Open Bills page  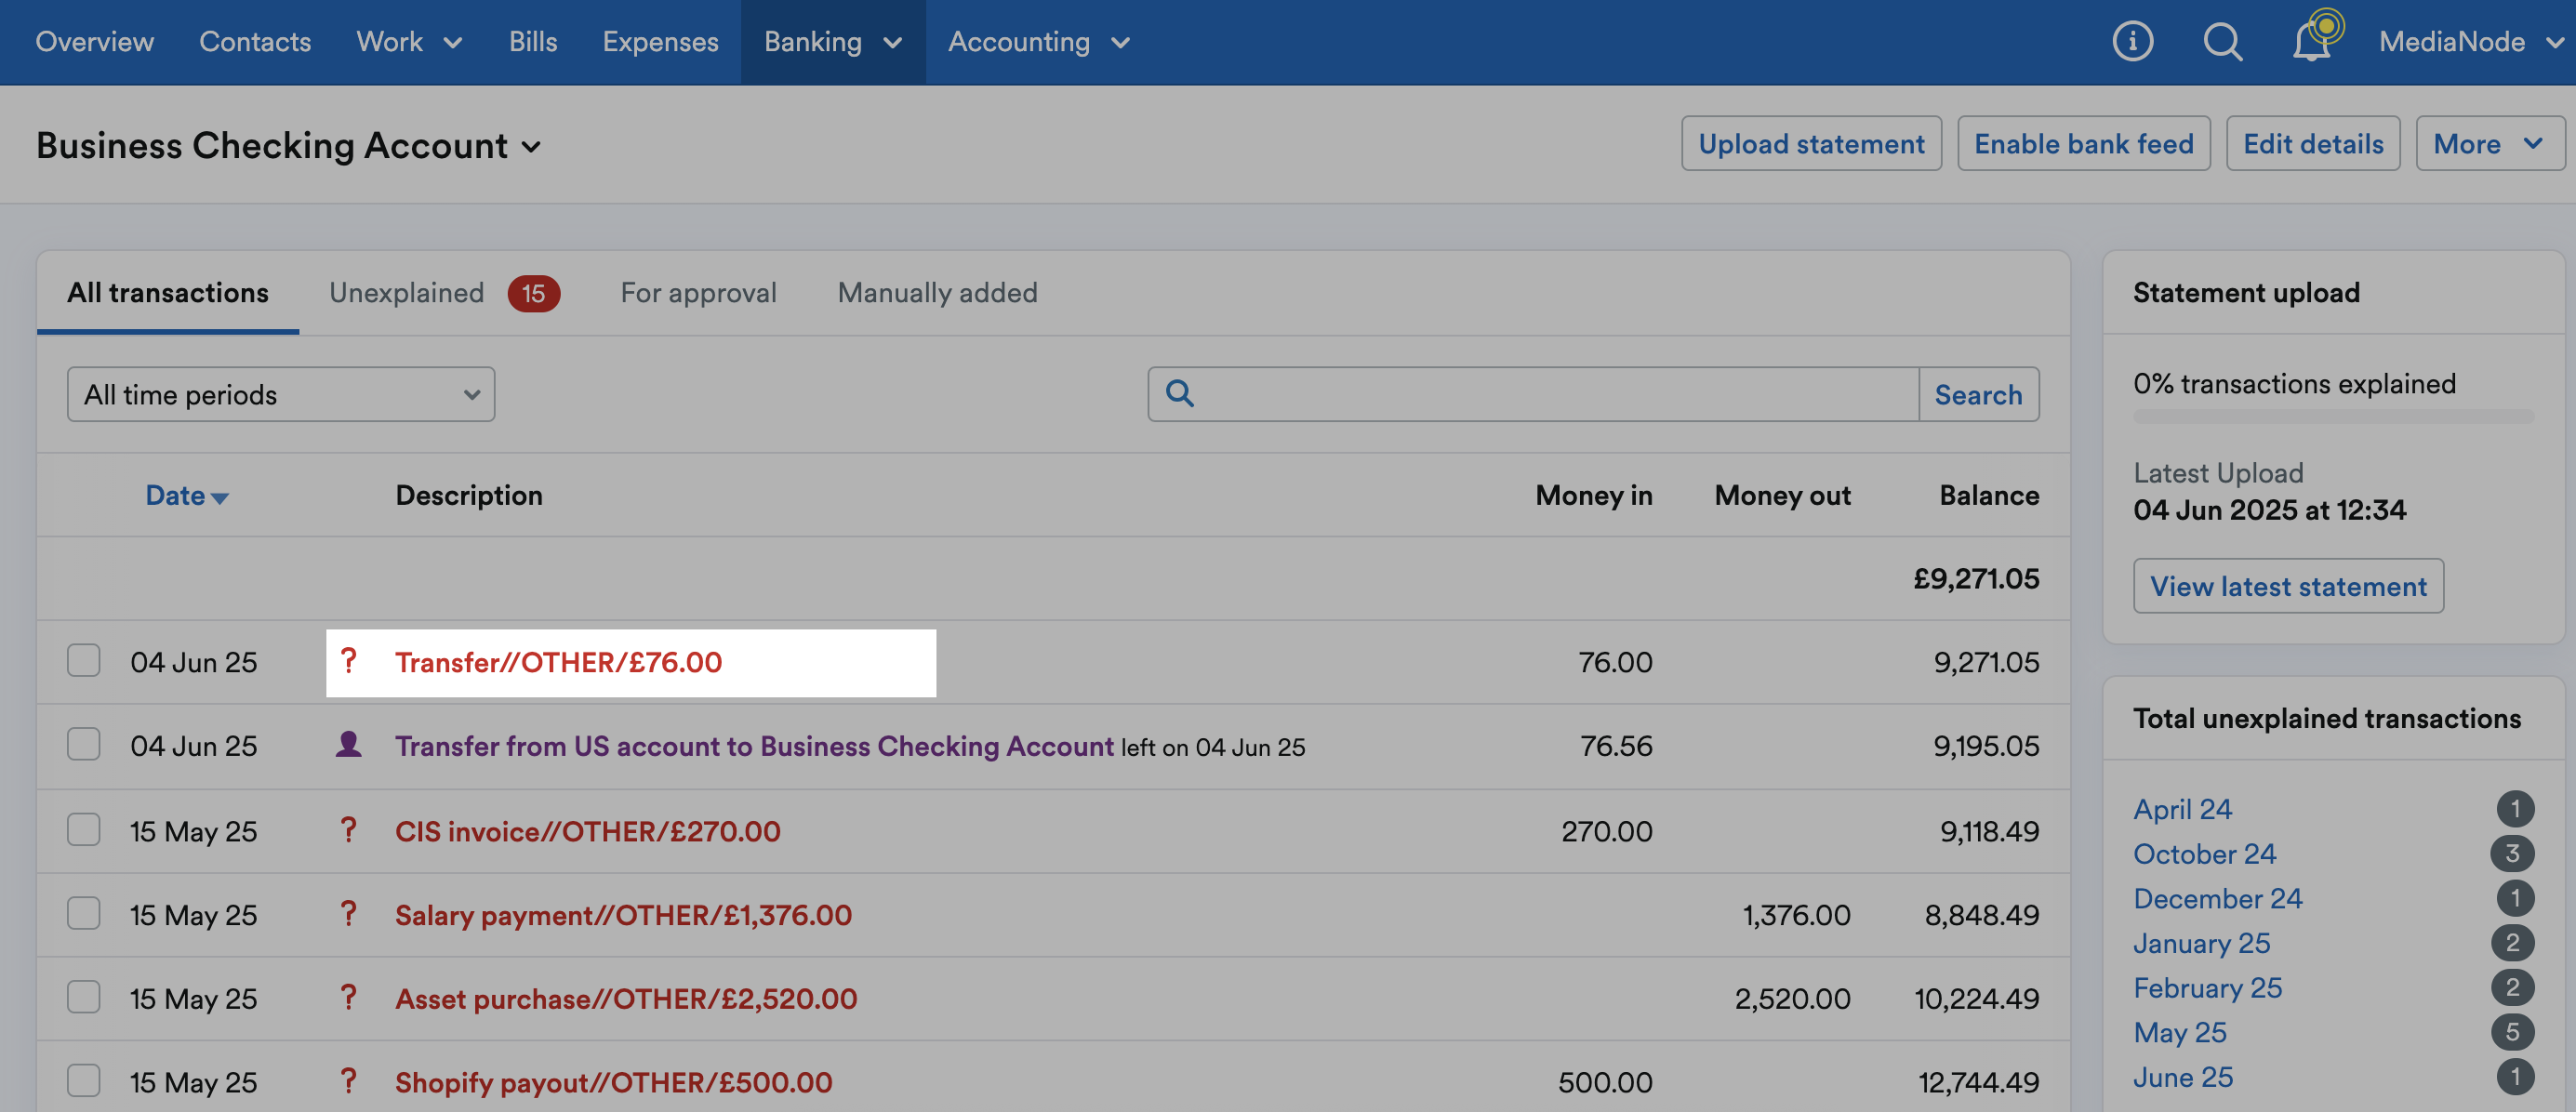point(532,41)
